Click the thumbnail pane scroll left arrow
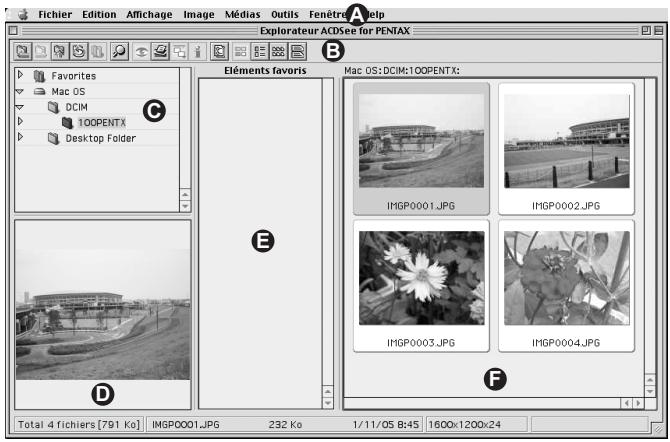The width and height of the screenshot is (670, 442). [626, 403]
